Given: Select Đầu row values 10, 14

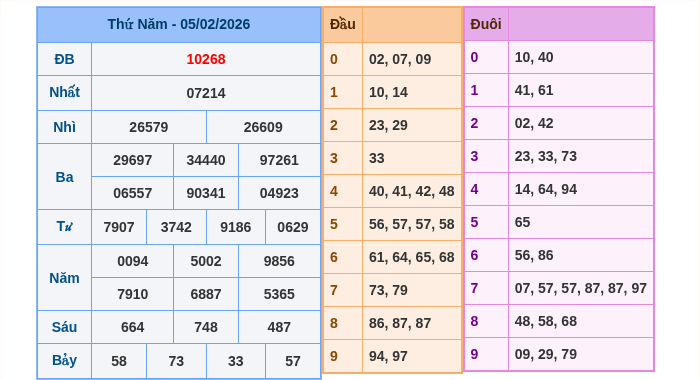Looking at the screenshot, I should click(x=388, y=92).
